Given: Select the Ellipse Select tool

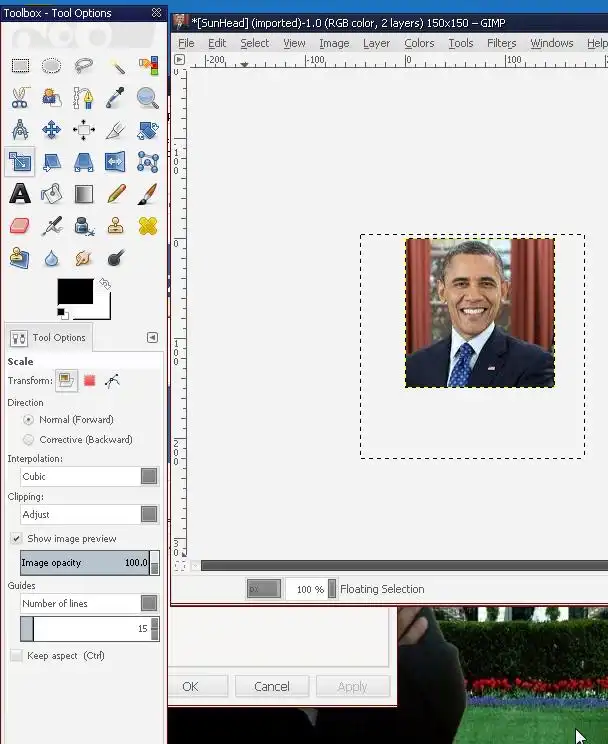Looking at the screenshot, I should [52, 65].
